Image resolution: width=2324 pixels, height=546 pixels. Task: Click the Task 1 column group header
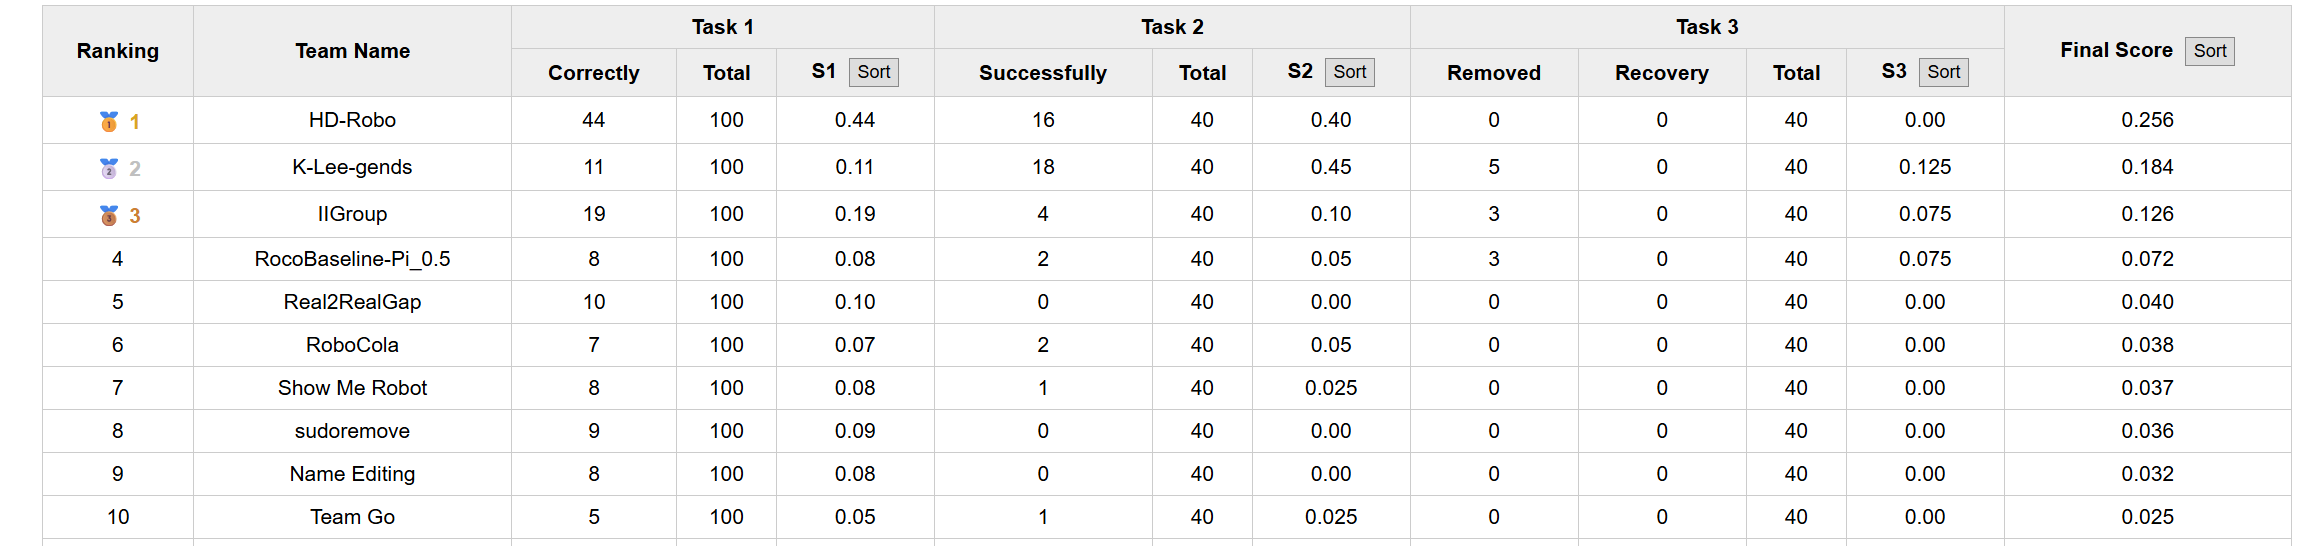722,27
